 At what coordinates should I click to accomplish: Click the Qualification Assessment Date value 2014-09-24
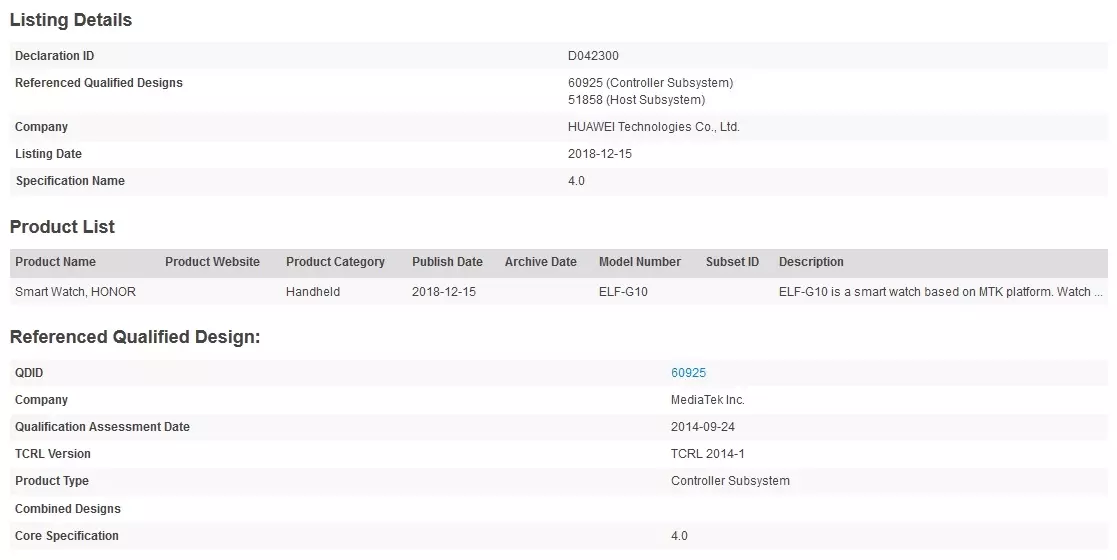click(703, 427)
